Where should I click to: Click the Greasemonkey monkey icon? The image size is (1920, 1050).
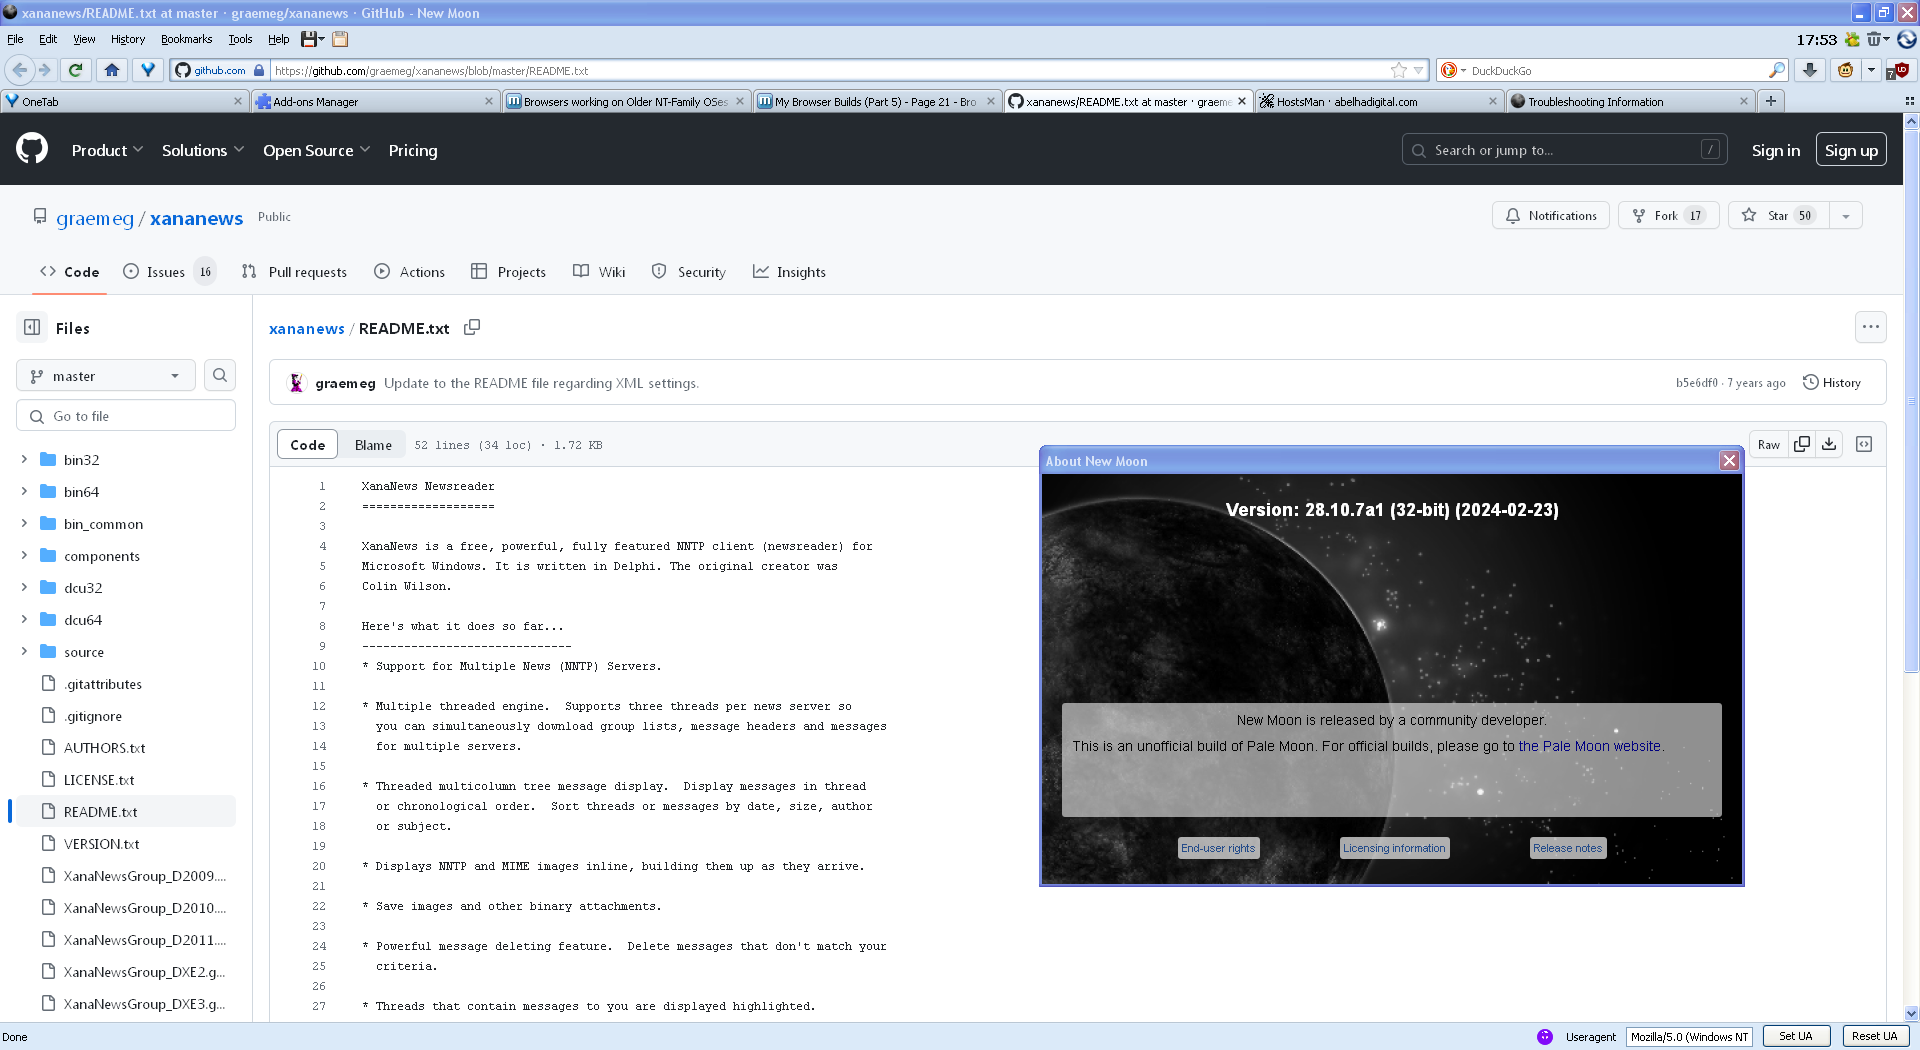point(1846,70)
